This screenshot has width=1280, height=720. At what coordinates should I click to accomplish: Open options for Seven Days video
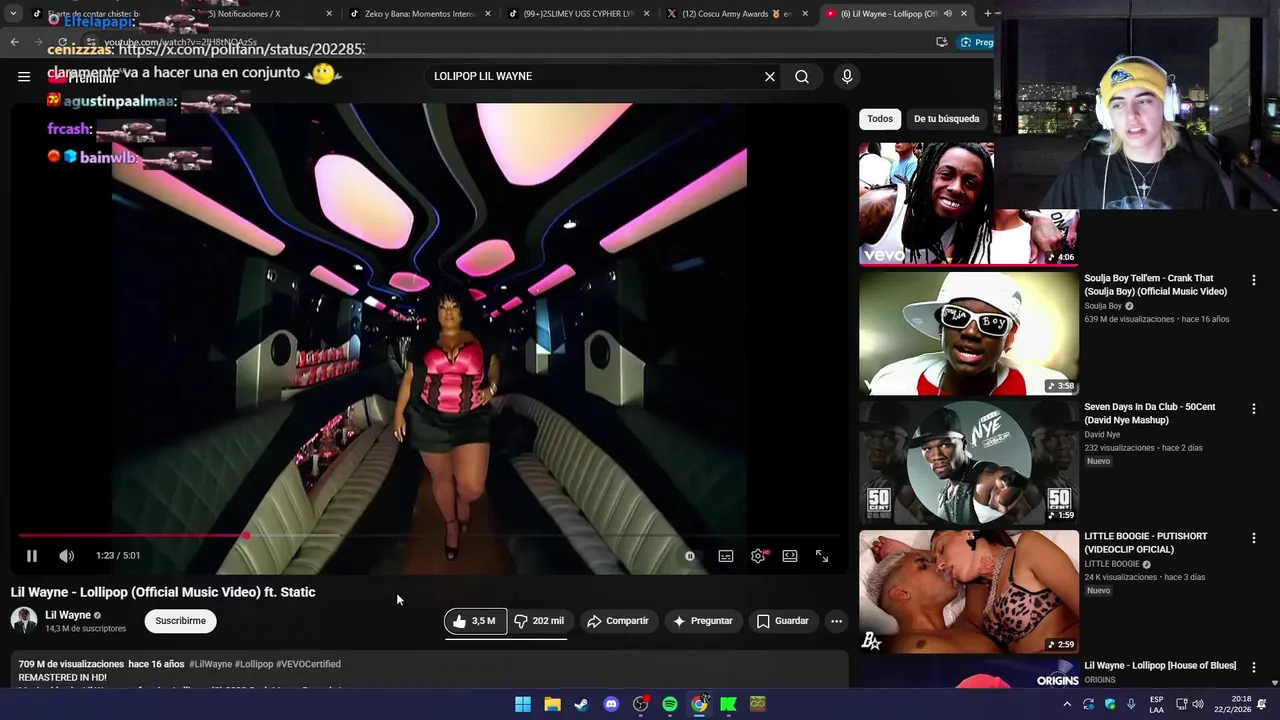coord(1253,409)
